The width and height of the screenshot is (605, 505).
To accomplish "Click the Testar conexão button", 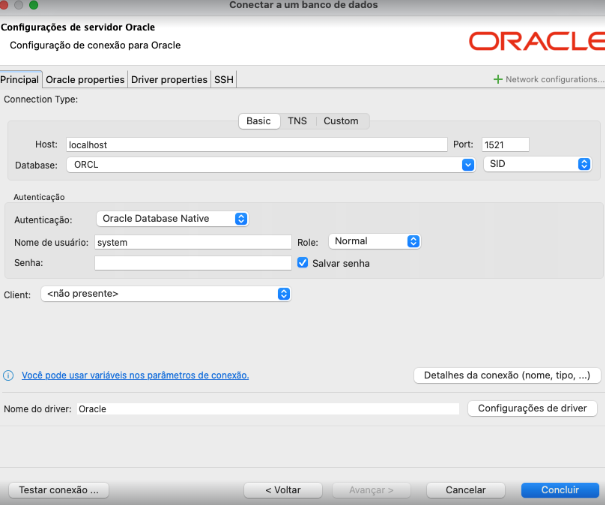I will click(59, 490).
